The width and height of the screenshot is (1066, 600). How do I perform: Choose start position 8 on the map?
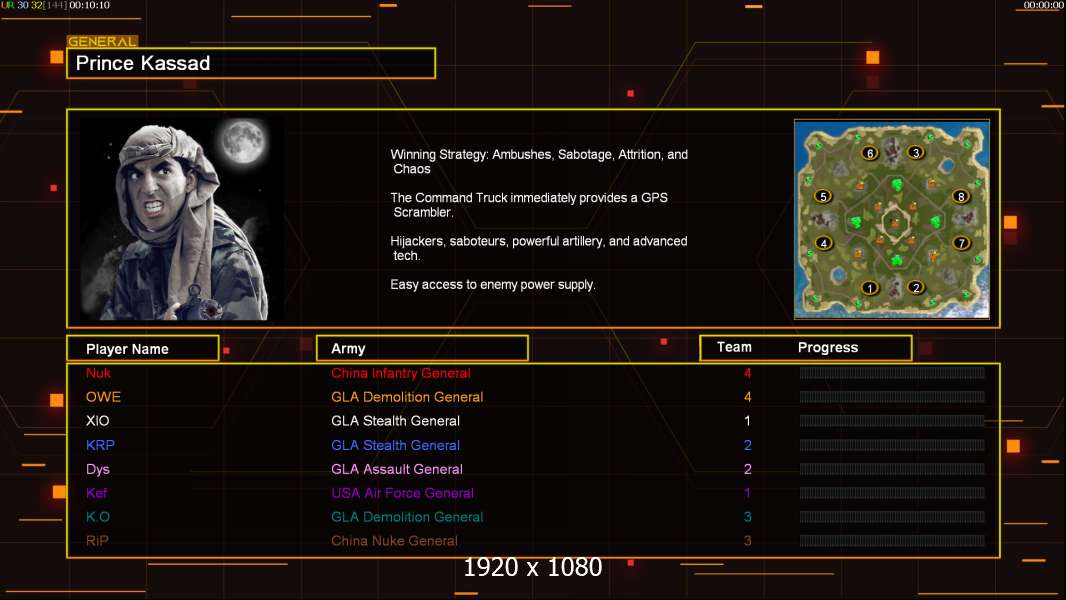(961, 196)
